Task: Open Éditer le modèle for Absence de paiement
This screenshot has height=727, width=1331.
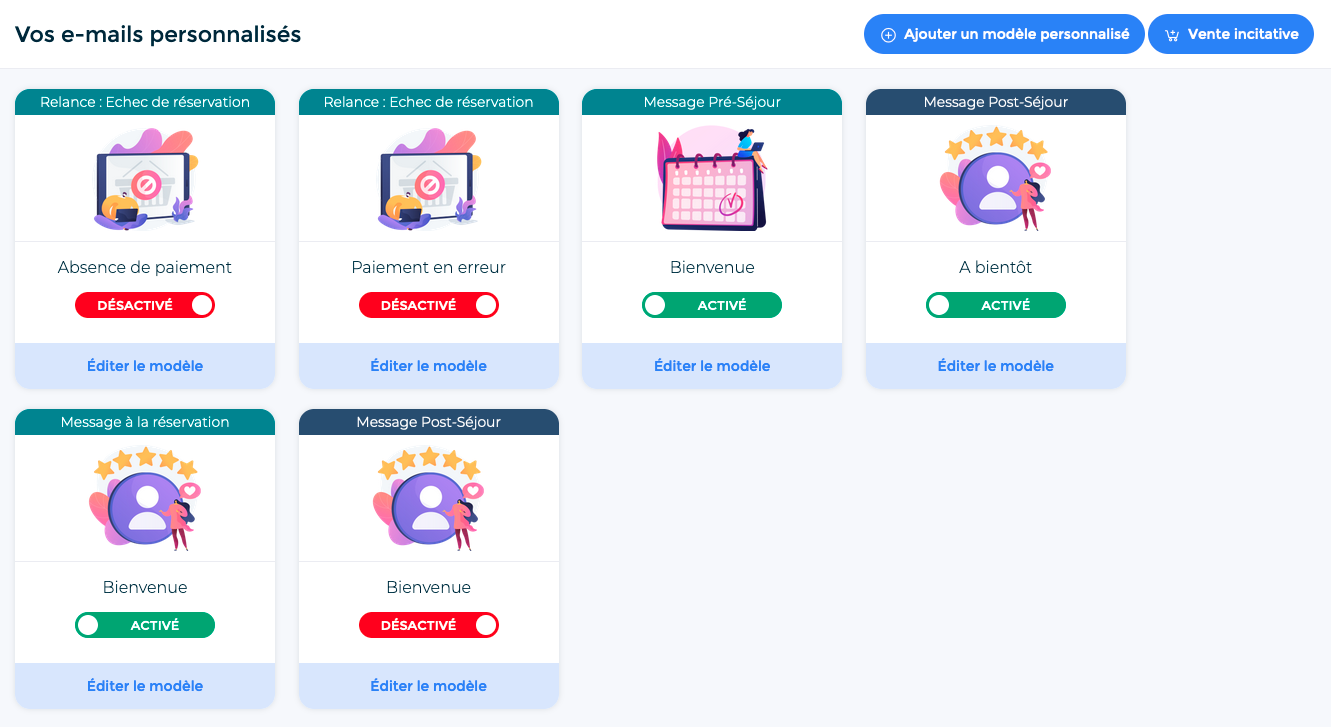Action: 145,366
